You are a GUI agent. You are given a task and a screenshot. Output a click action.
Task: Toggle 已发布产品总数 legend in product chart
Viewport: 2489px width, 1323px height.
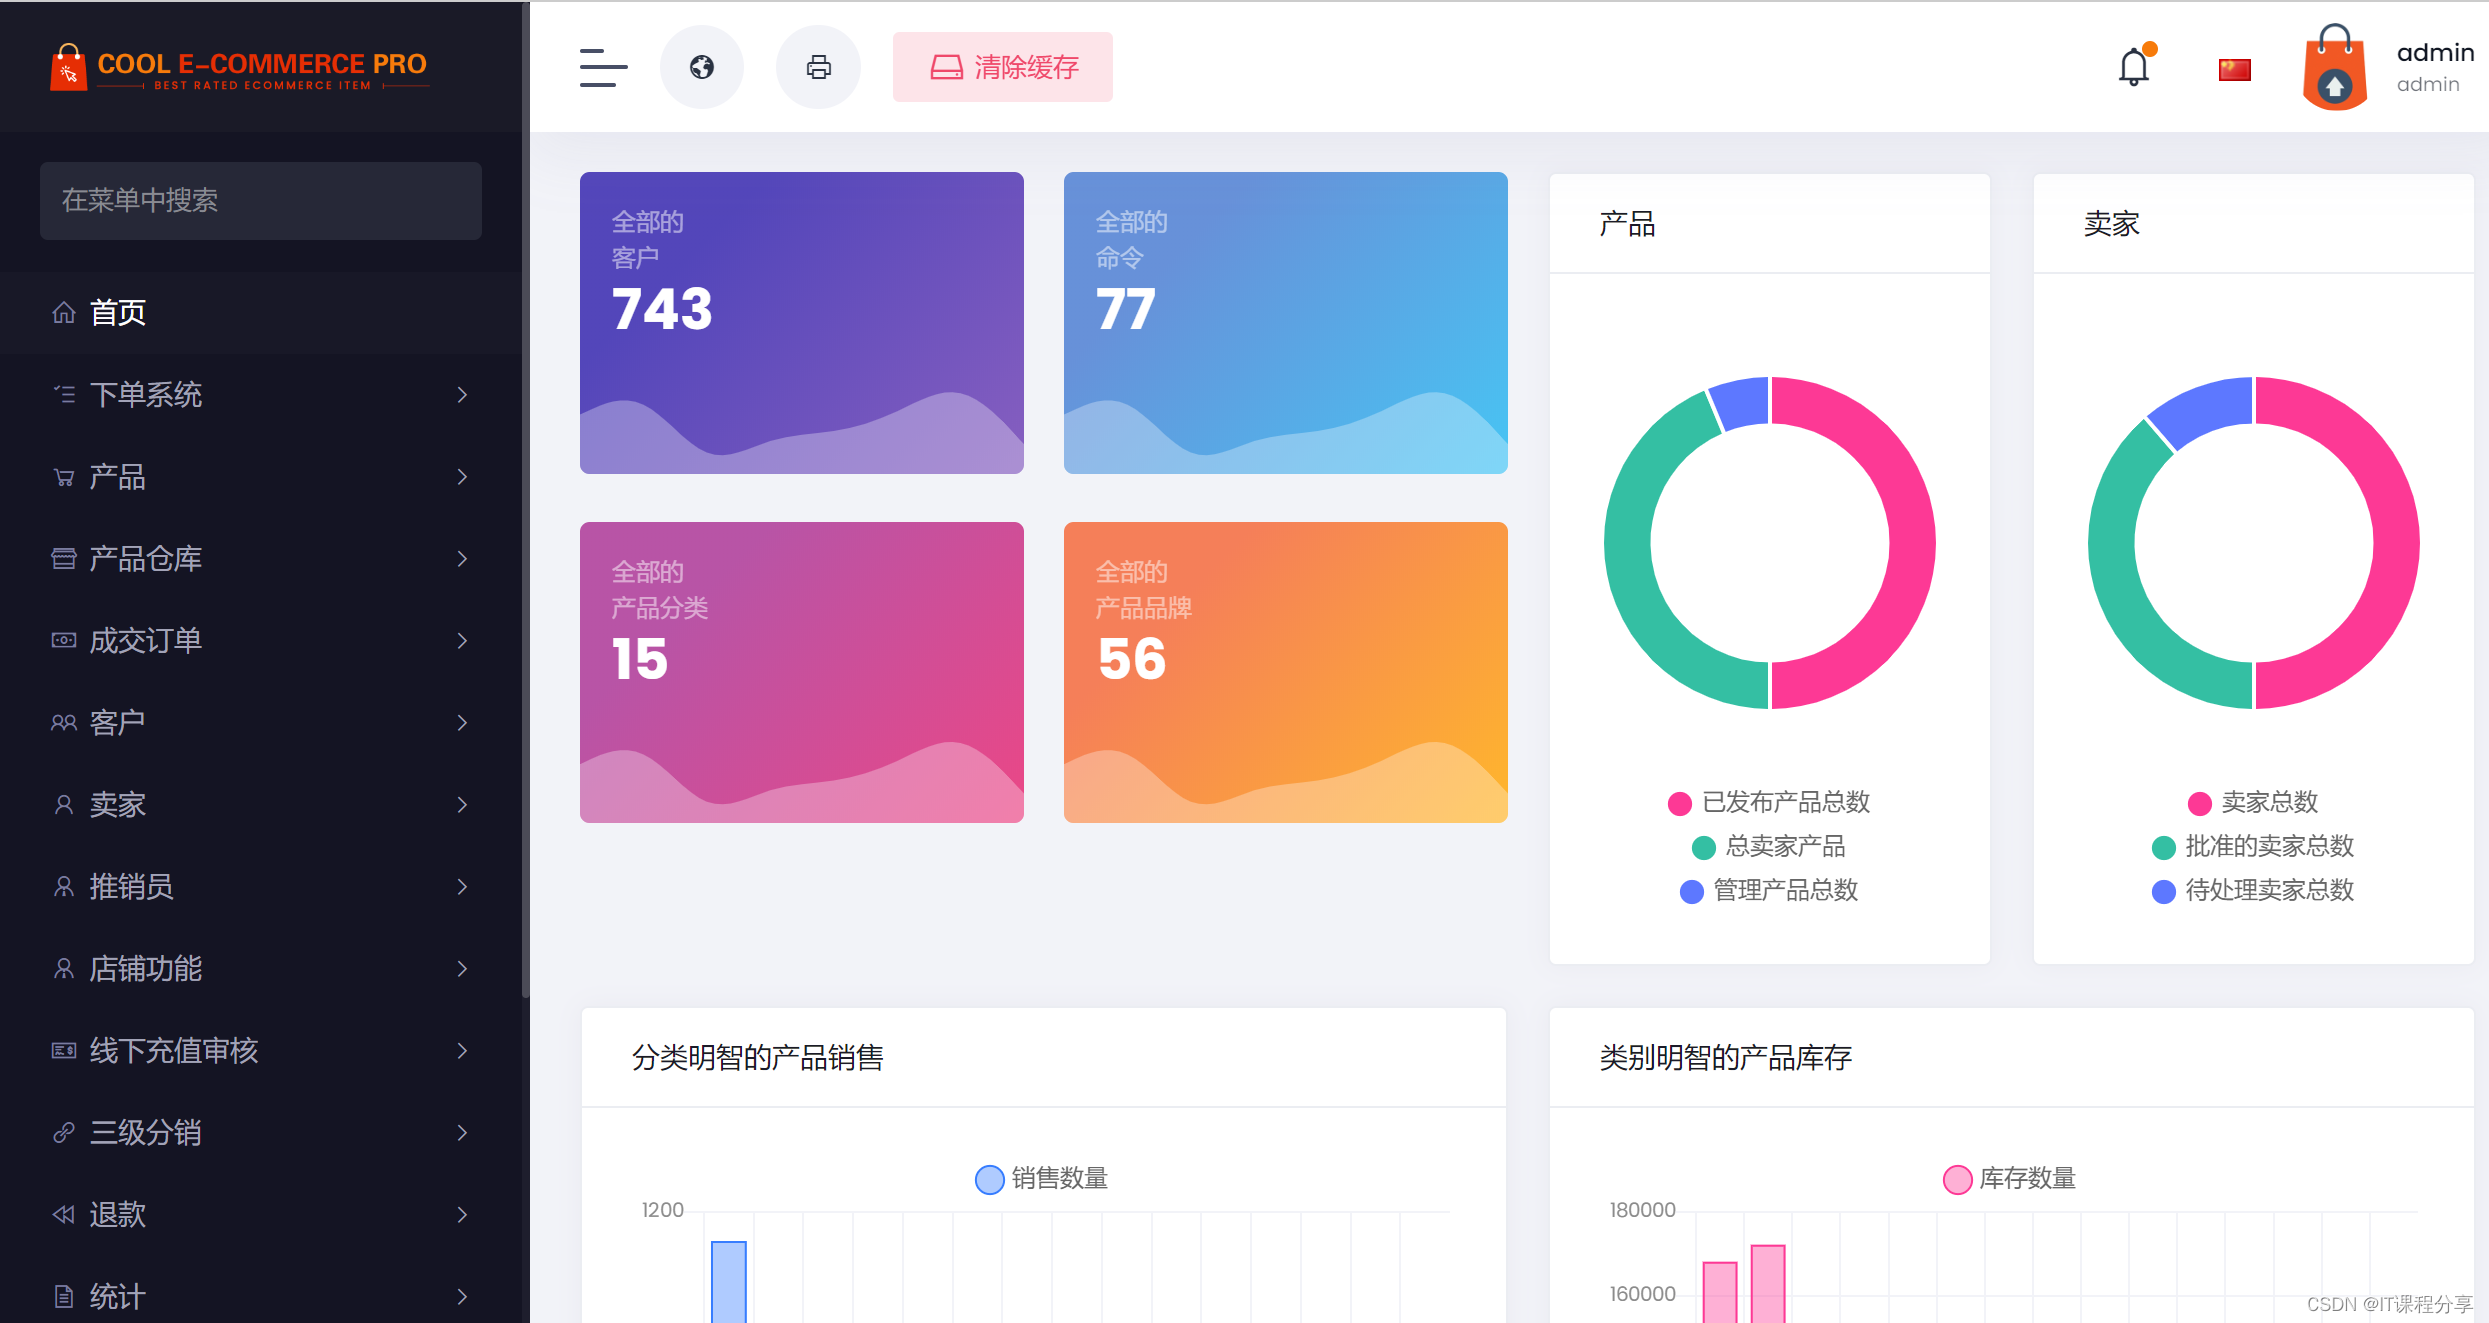point(1769,802)
